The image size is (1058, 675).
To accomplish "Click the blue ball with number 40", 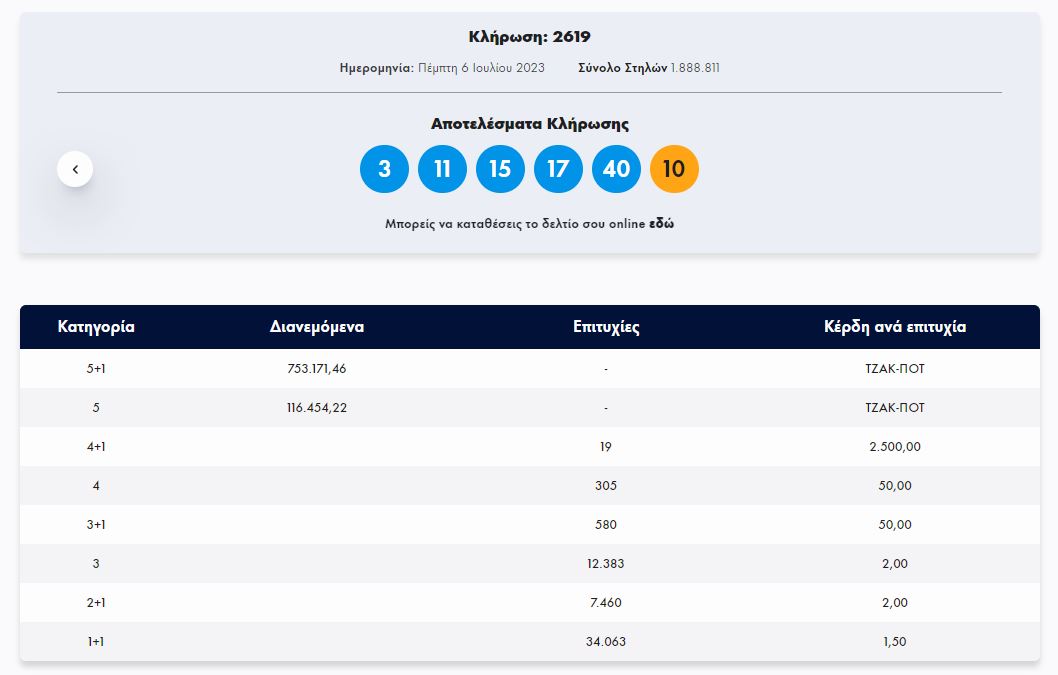I will point(616,169).
